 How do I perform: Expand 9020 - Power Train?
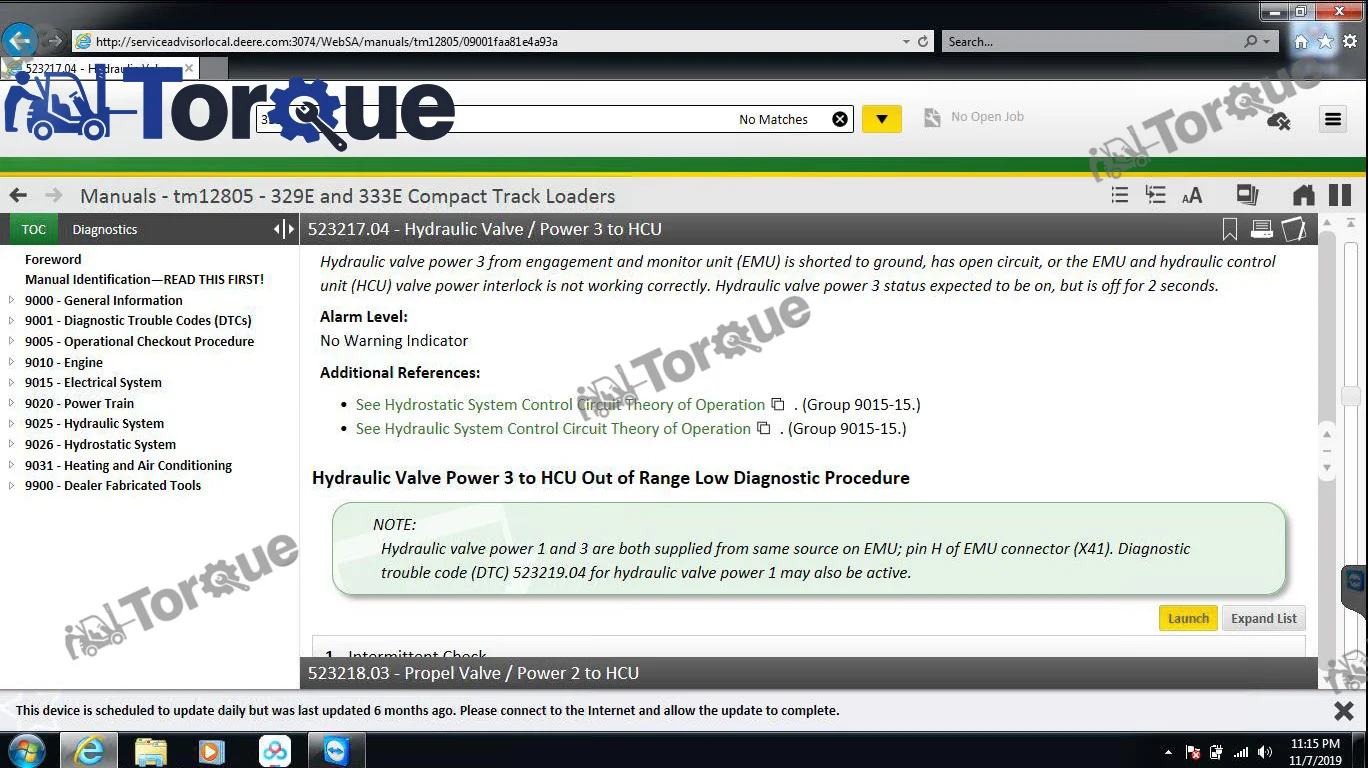point(12,403)
